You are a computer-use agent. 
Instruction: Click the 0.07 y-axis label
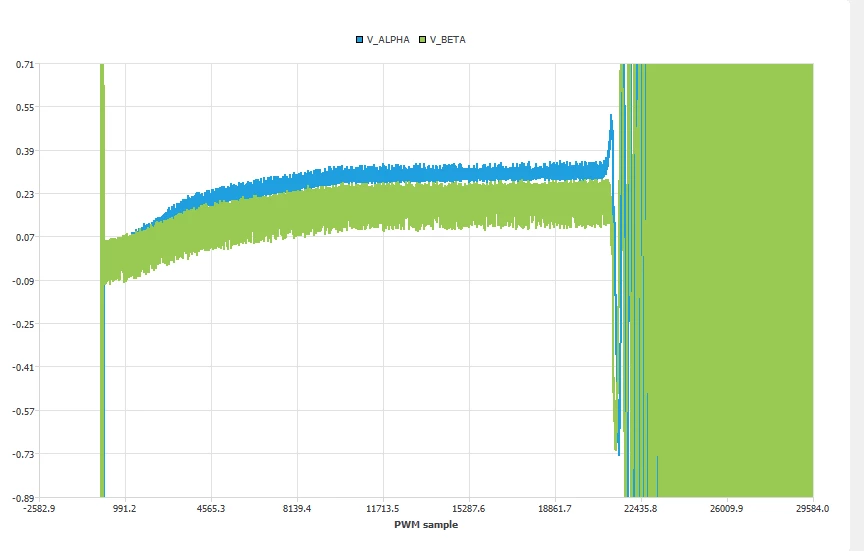click(x=25, y=237)
